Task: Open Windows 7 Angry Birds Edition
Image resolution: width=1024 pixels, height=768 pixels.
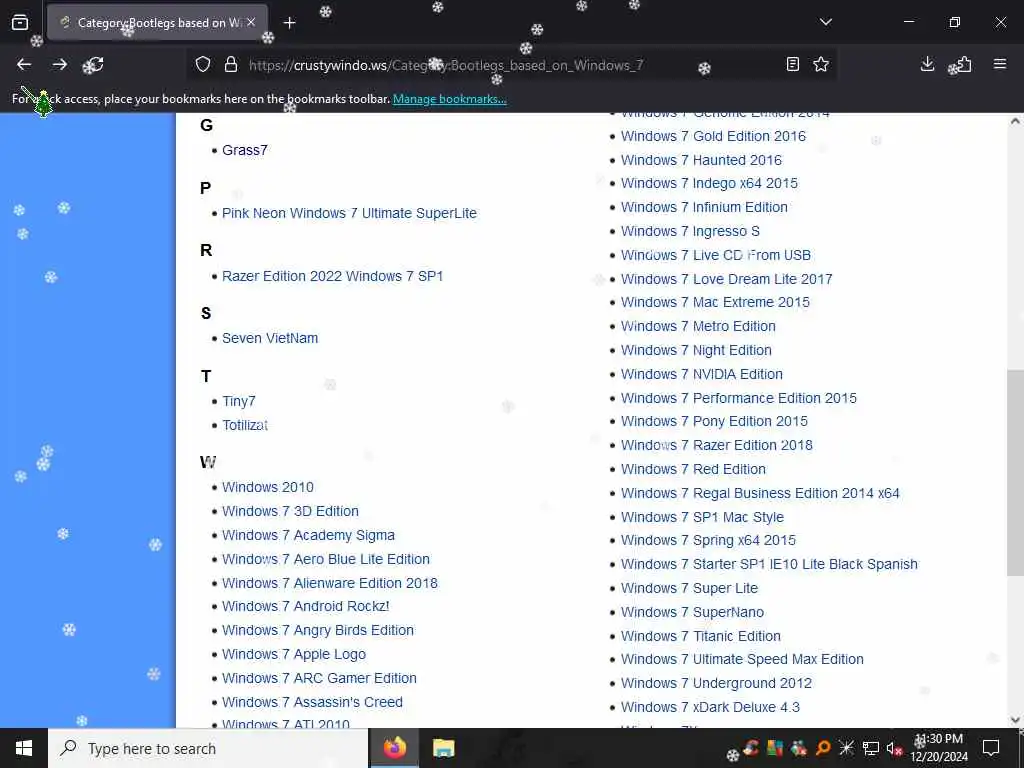Action: tap(318, 630)
